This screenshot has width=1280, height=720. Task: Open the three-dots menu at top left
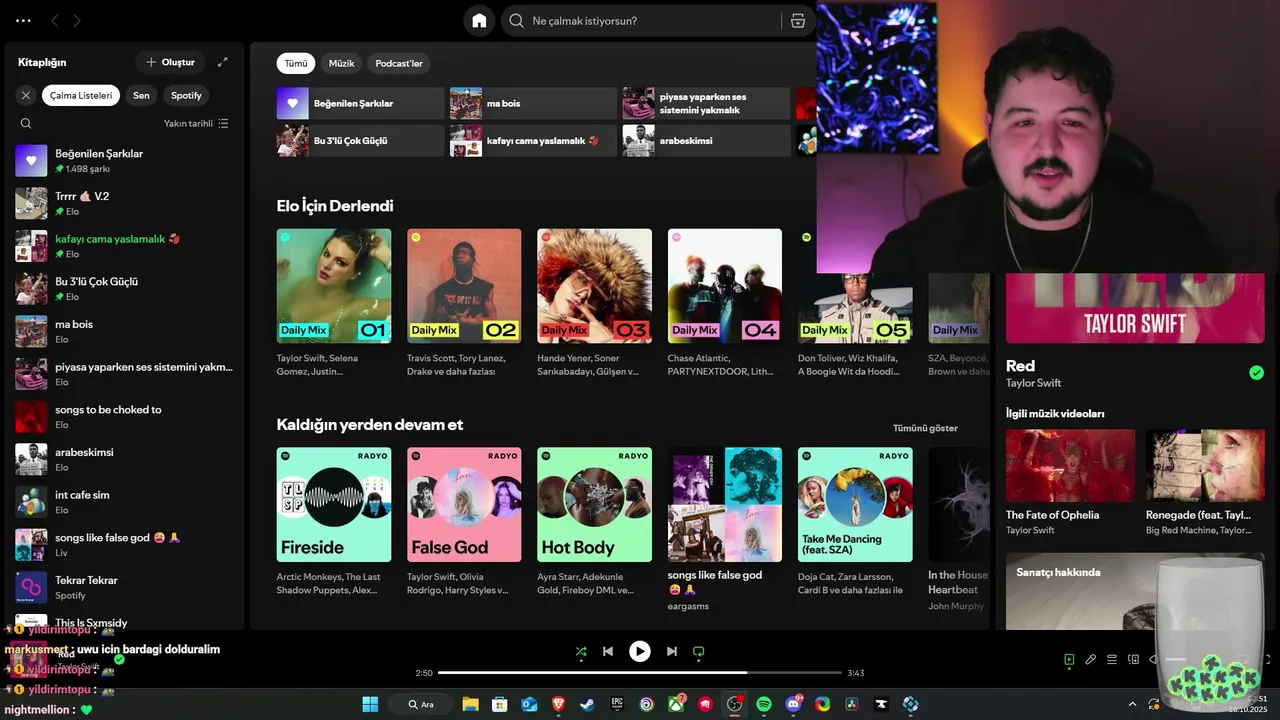click(x=23, y=21)
